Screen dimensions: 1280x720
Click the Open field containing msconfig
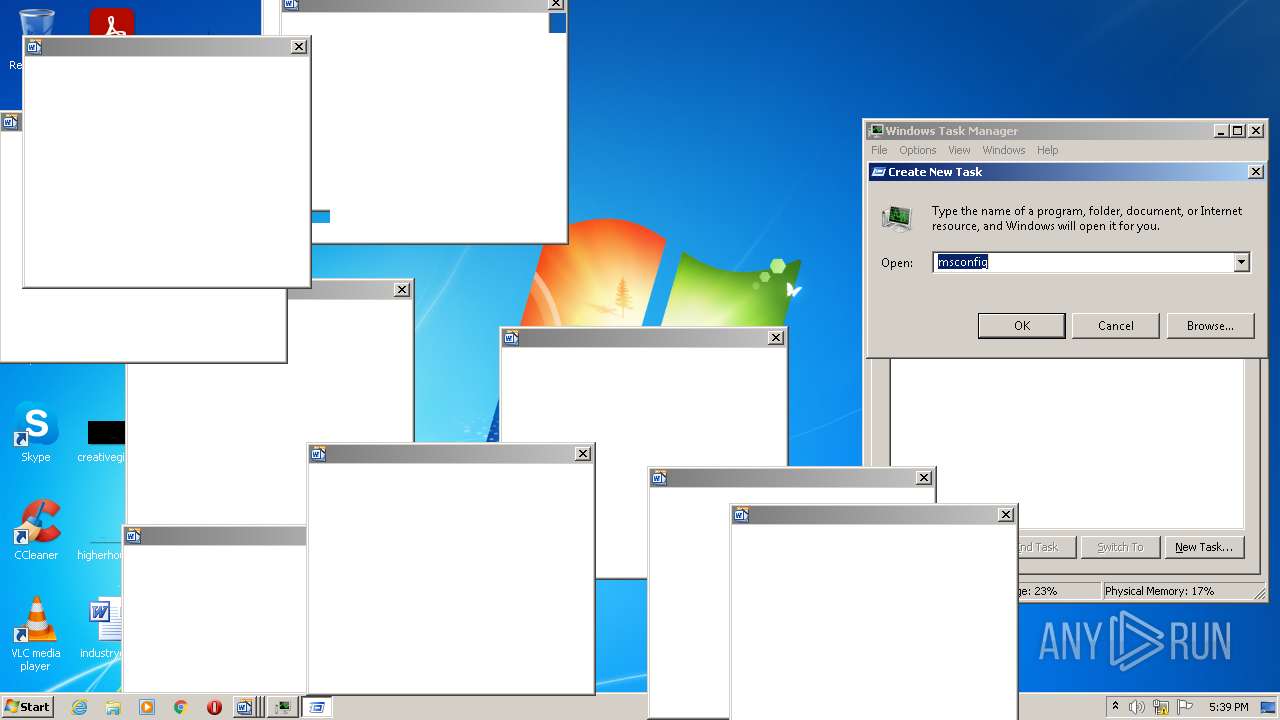pos(1083,262)
